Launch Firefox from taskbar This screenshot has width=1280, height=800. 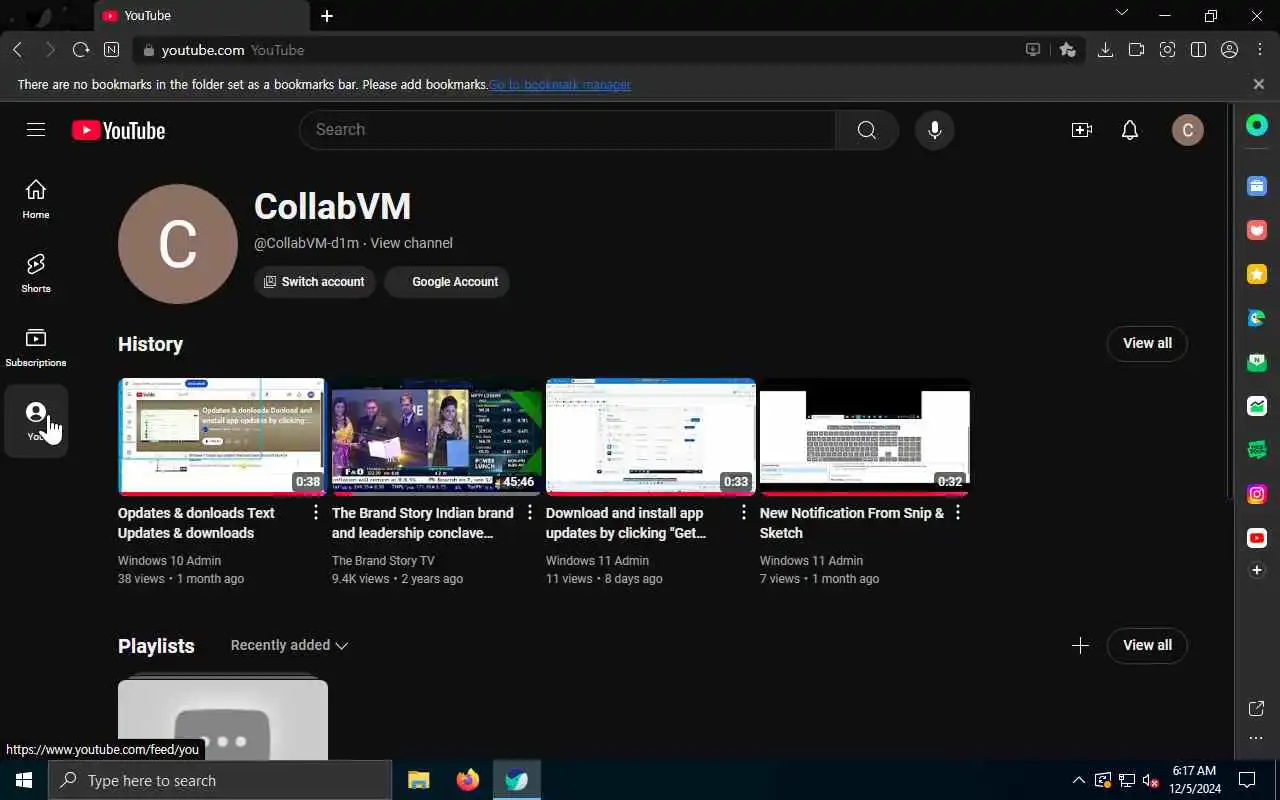click(x=467, y=780)
